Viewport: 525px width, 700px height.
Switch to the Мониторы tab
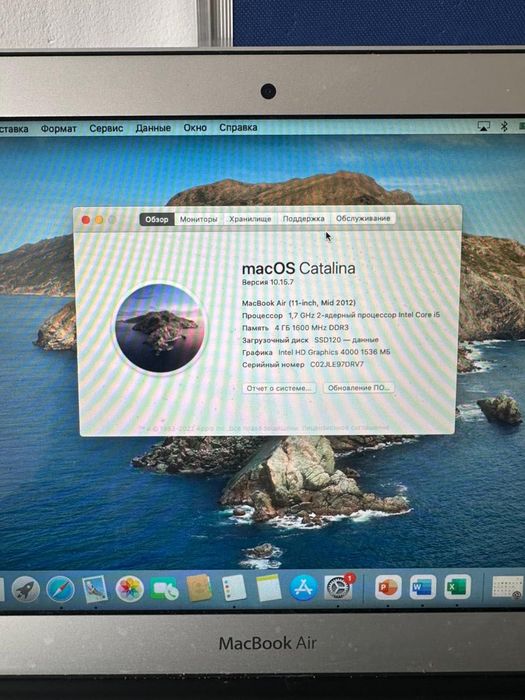click(x=199, y=219)
